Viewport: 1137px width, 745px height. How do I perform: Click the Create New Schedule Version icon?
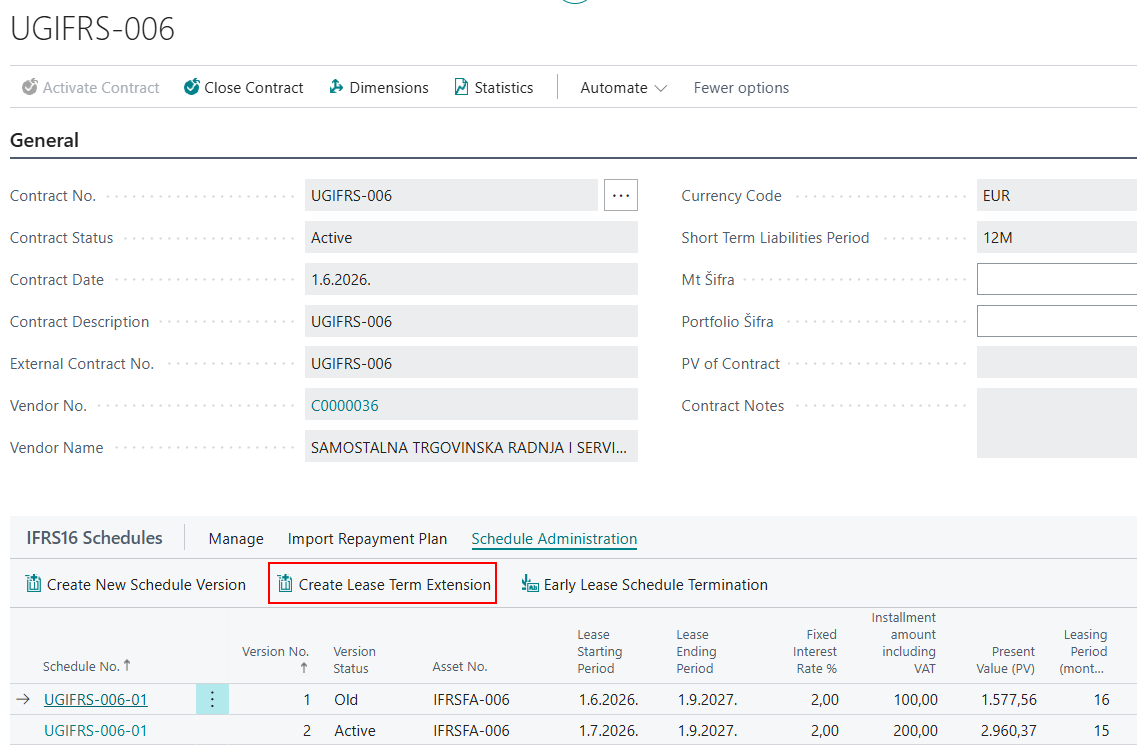point(33,583)
